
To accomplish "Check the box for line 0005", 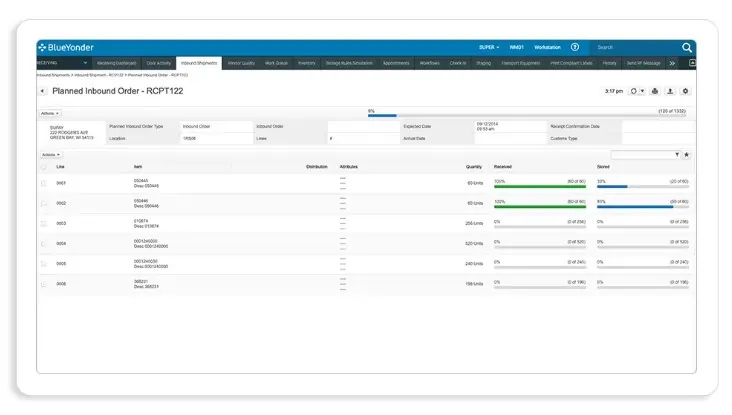I will pyautogui.click(x=43, y=264).
